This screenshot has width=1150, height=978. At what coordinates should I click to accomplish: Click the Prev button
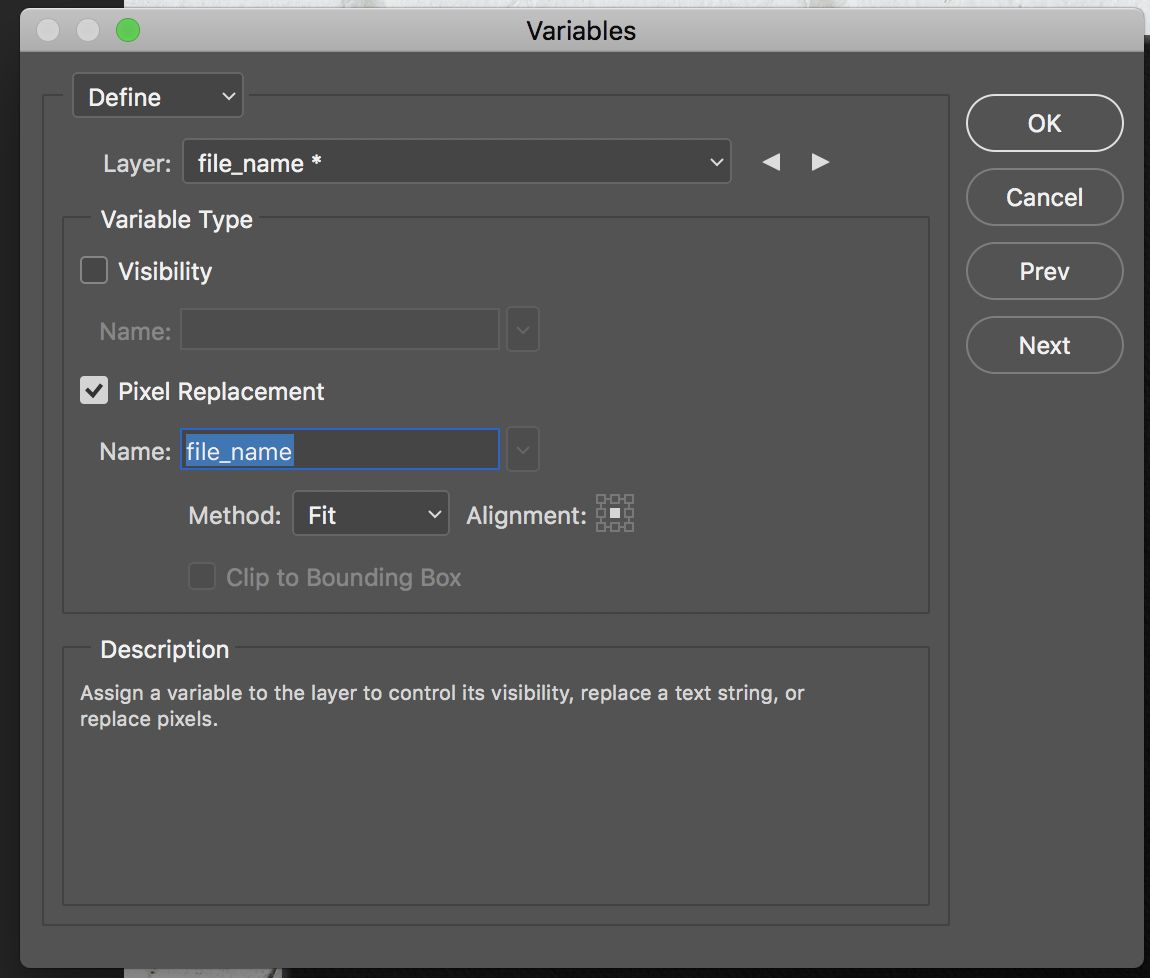(x=1044, y=271)
